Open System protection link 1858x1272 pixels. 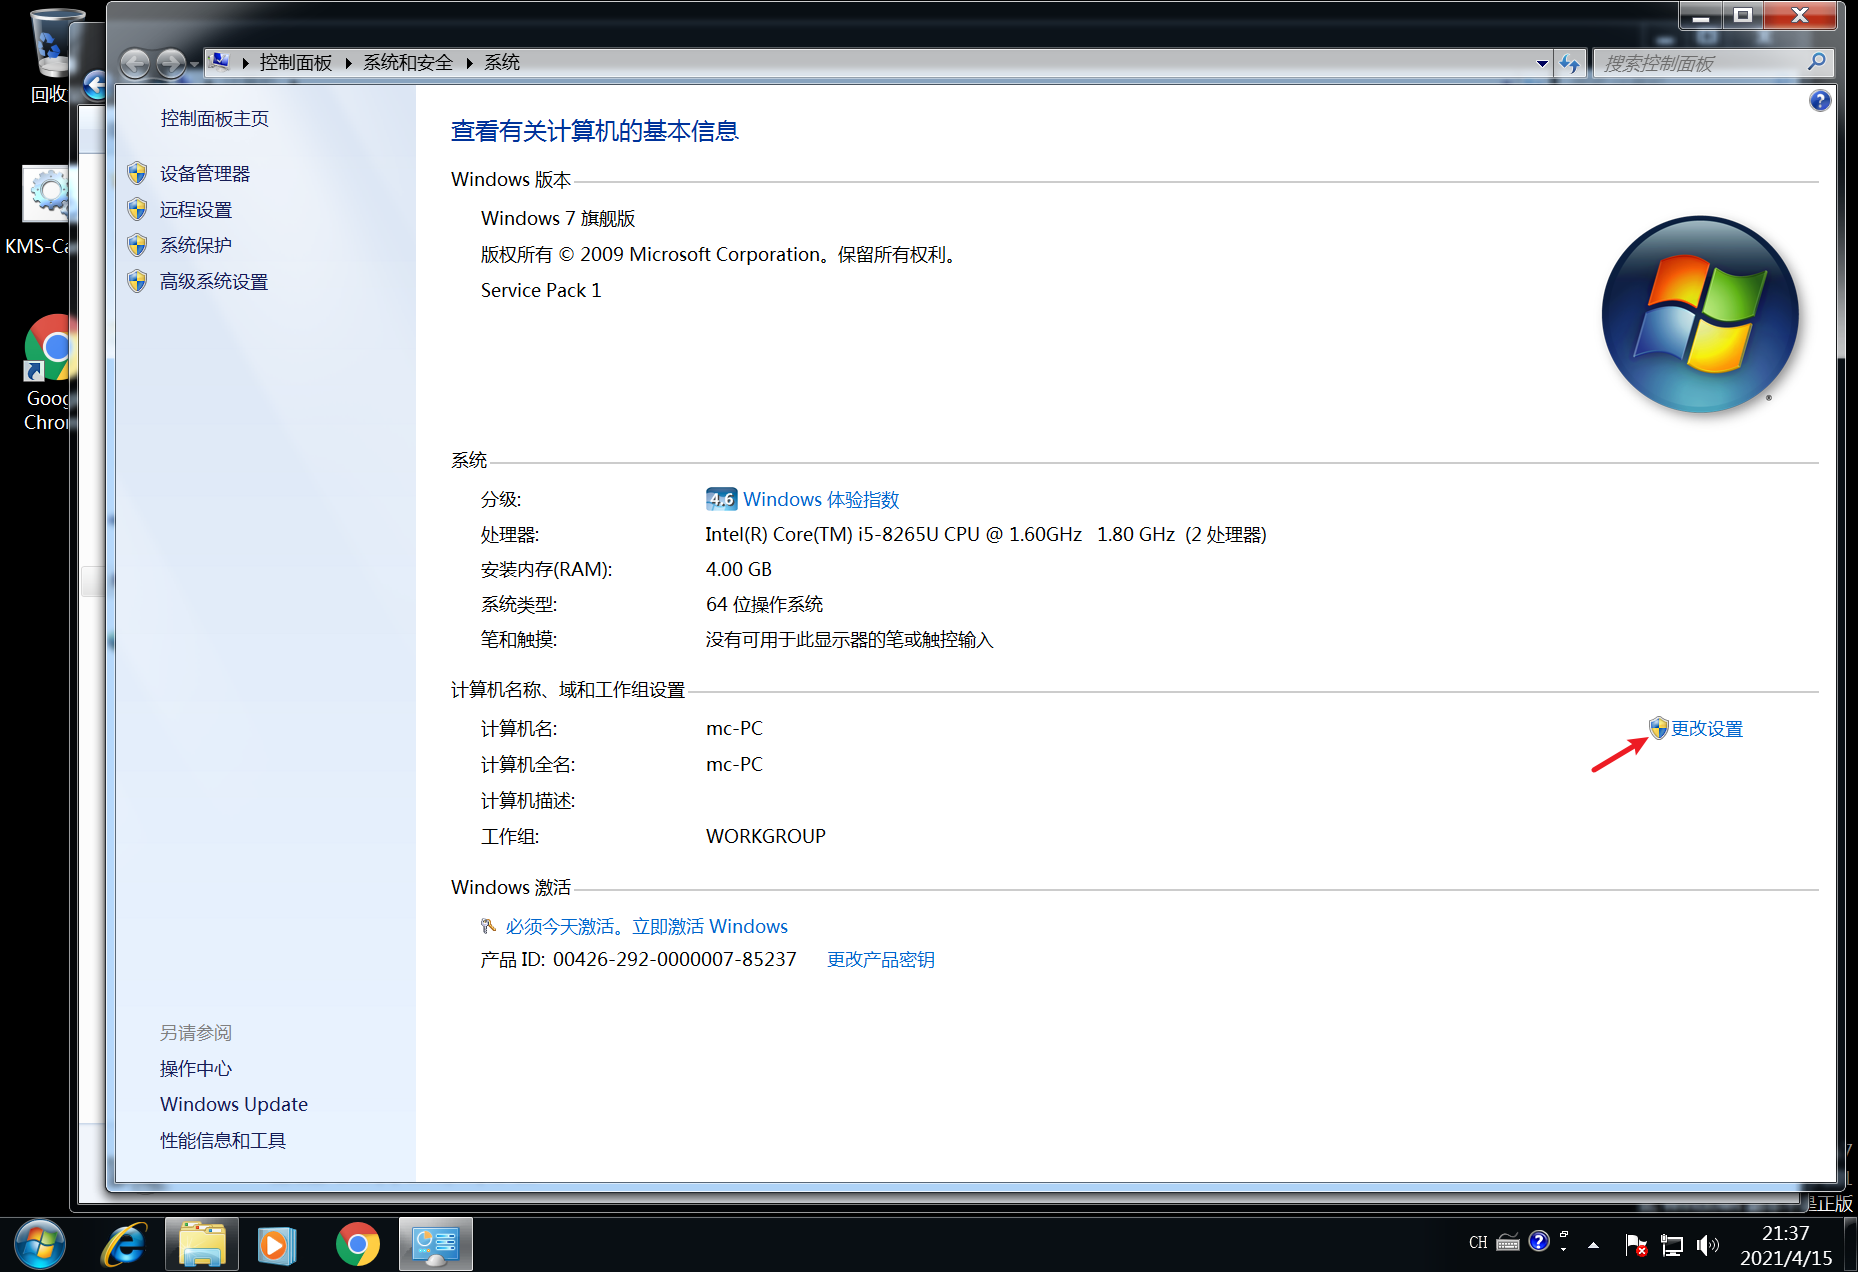pos(196,245)
